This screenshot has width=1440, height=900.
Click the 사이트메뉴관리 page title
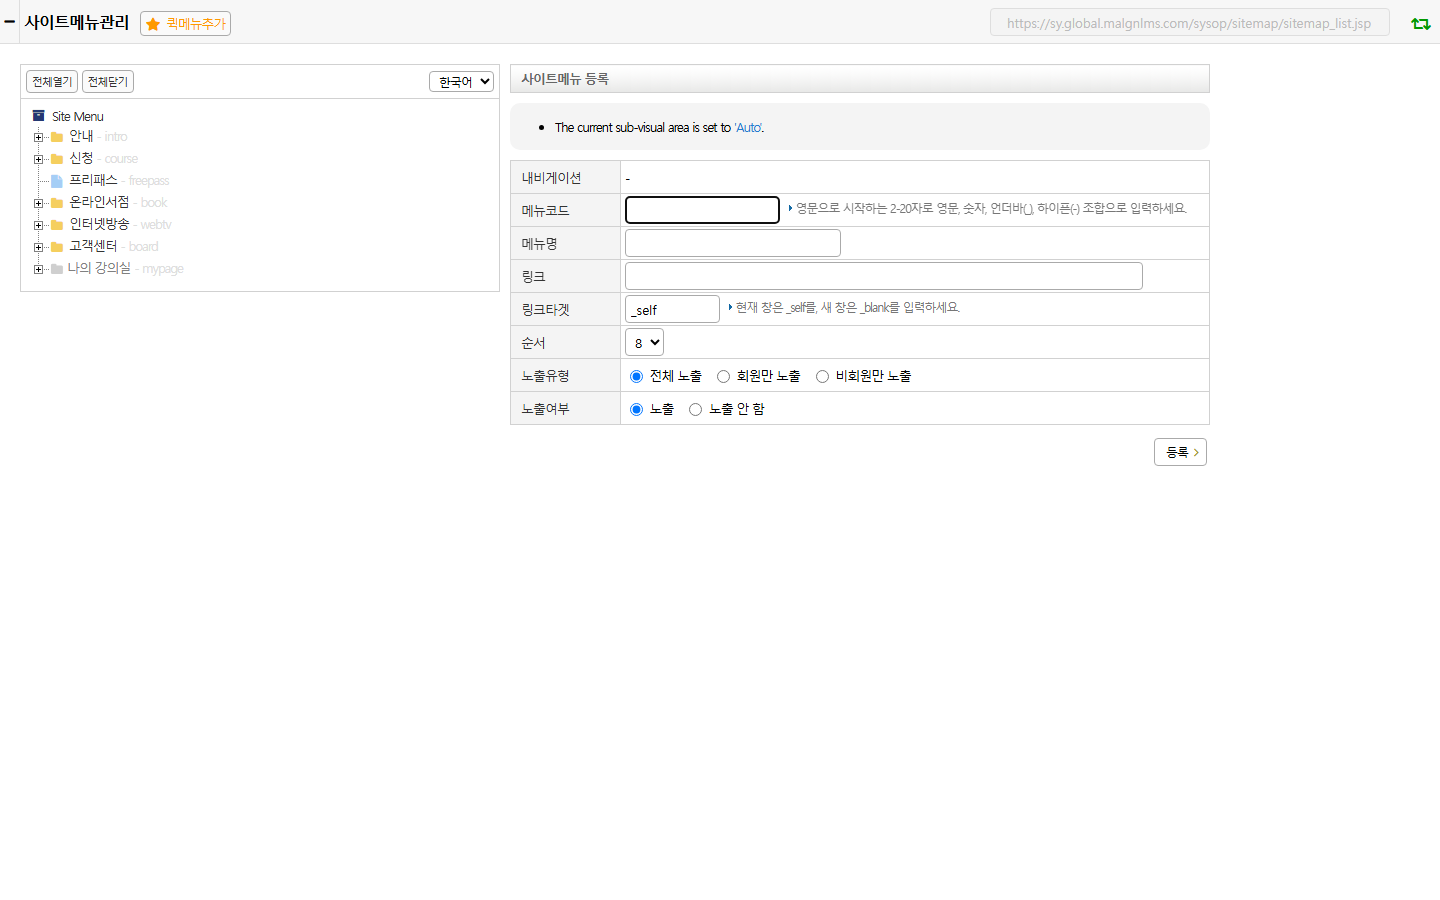[x=77, y=22]
